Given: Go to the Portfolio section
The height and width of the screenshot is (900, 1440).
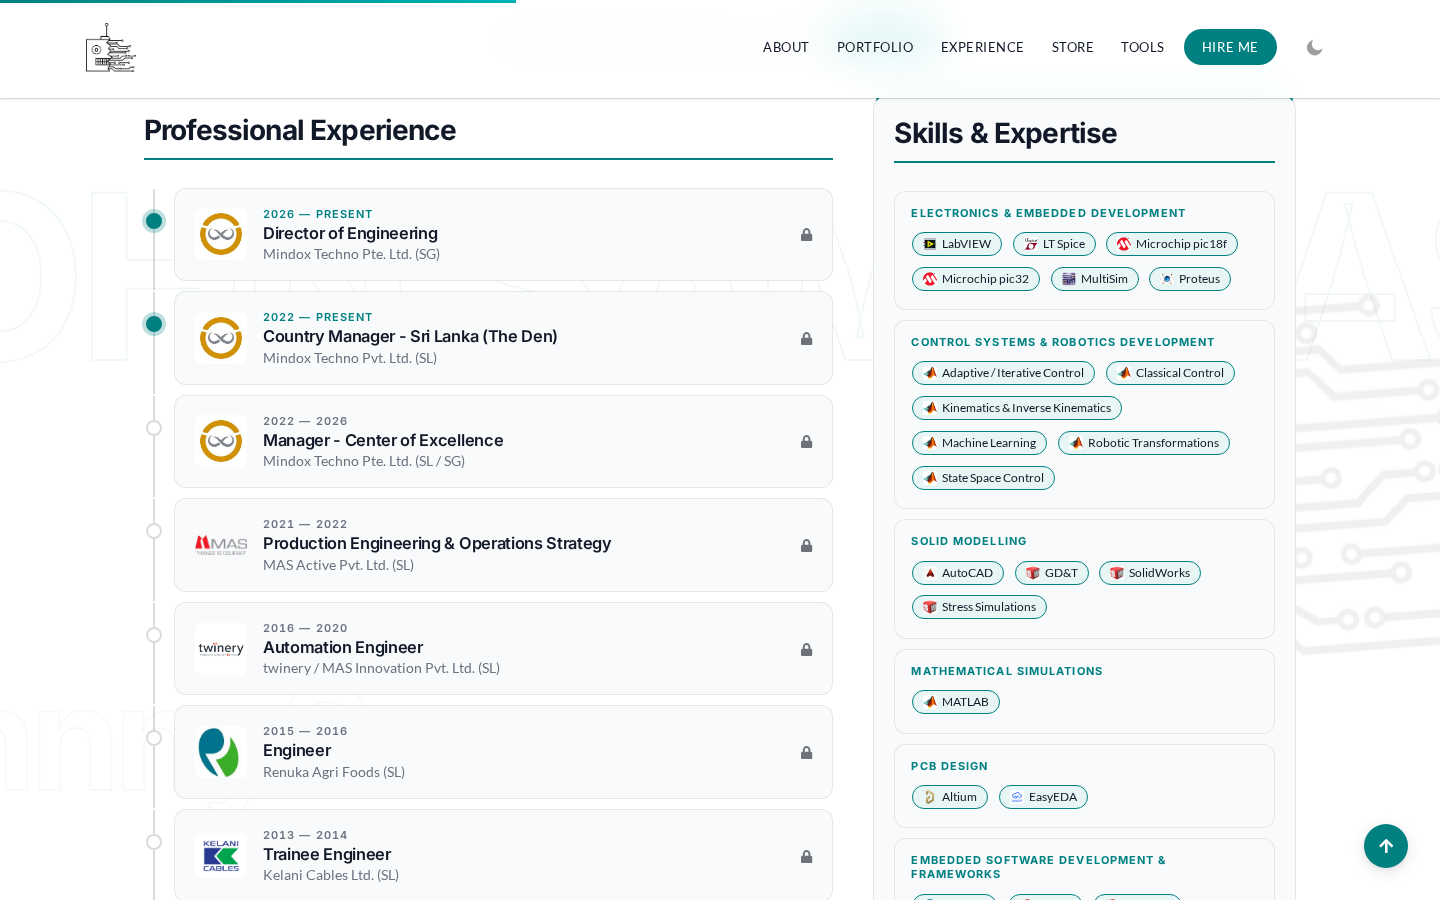Looking at the screenshot, I should [x=875, y=47].
